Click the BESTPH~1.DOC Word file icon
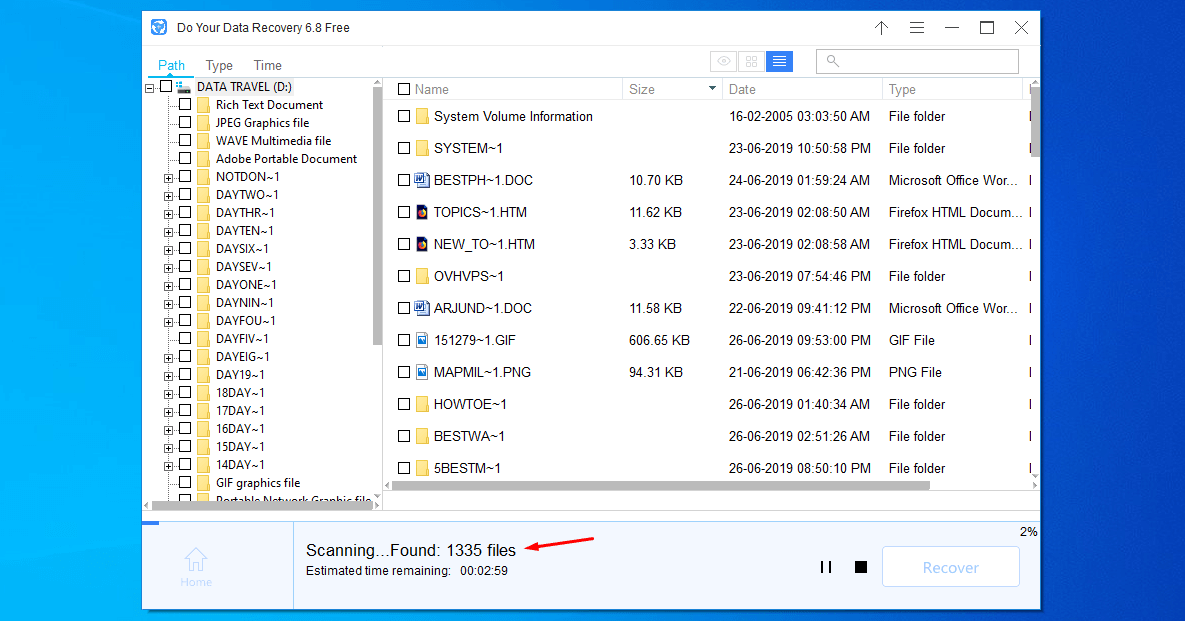 pyautogui.click(x=422, y=181)
